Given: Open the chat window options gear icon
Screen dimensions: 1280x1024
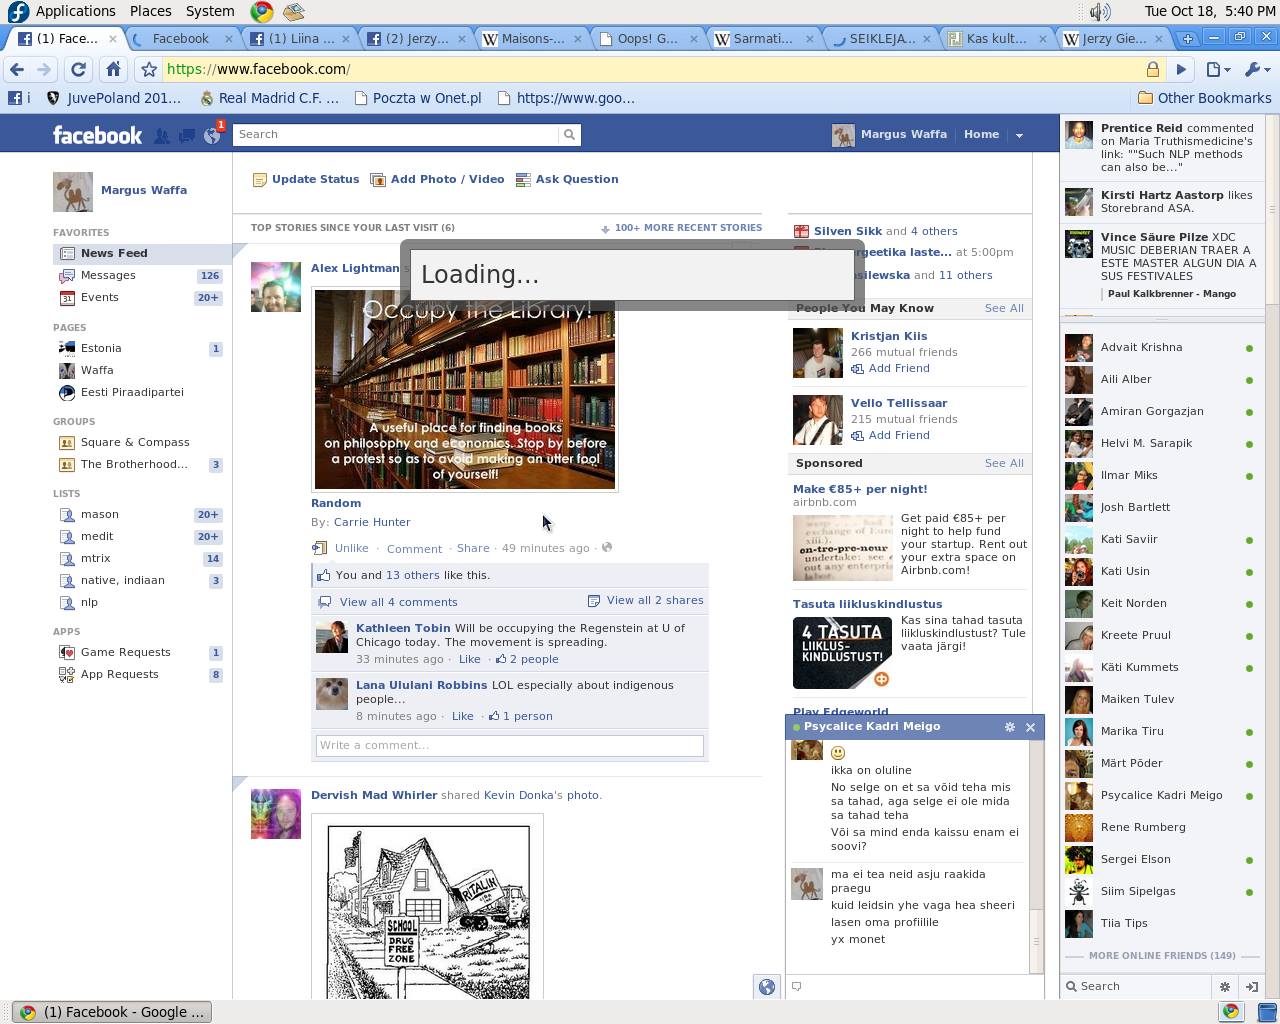Looking at the screenshot, I should (x=1009, y=727).
